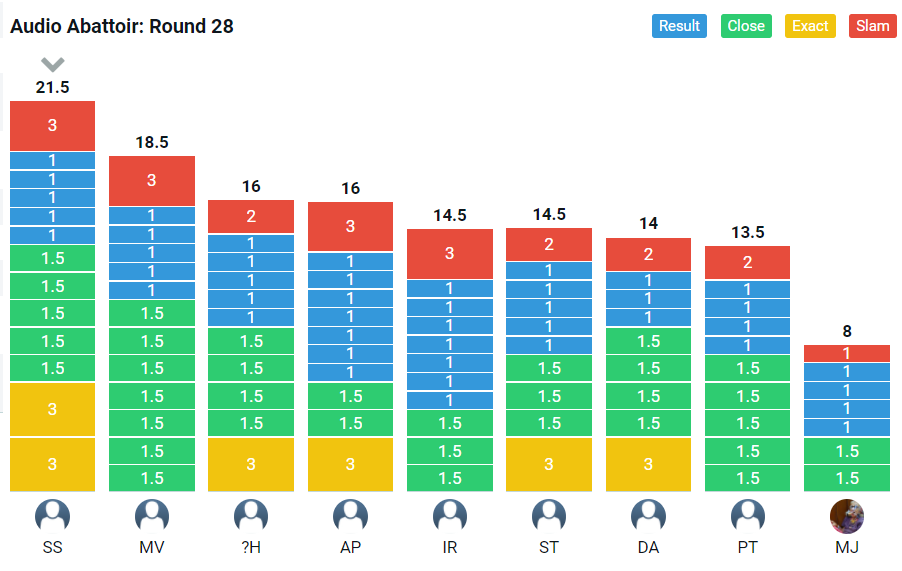
Task: Click IR player avatar icon
Action: click(449, 516)
